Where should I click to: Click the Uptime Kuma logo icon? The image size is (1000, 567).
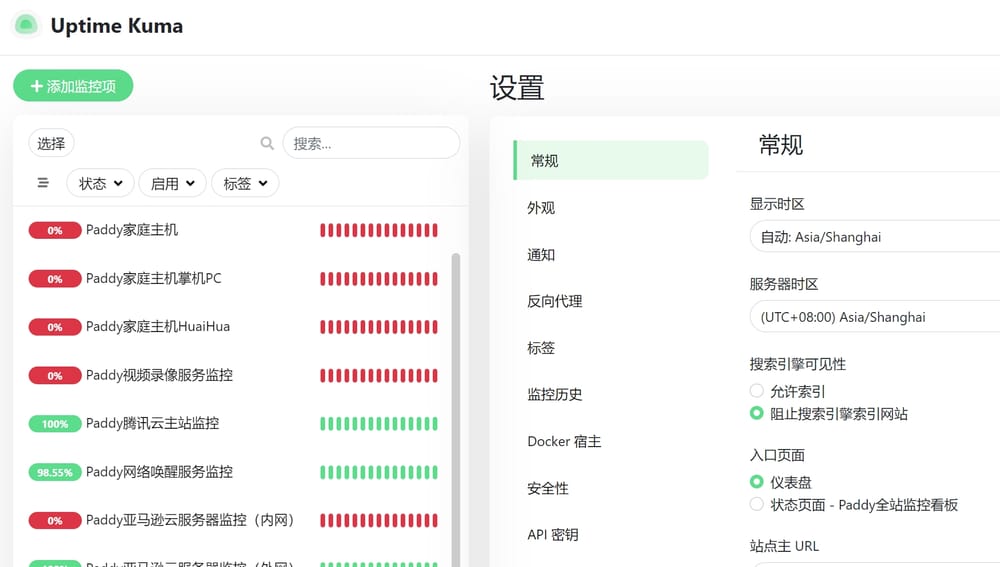click(x=26, y=25)
